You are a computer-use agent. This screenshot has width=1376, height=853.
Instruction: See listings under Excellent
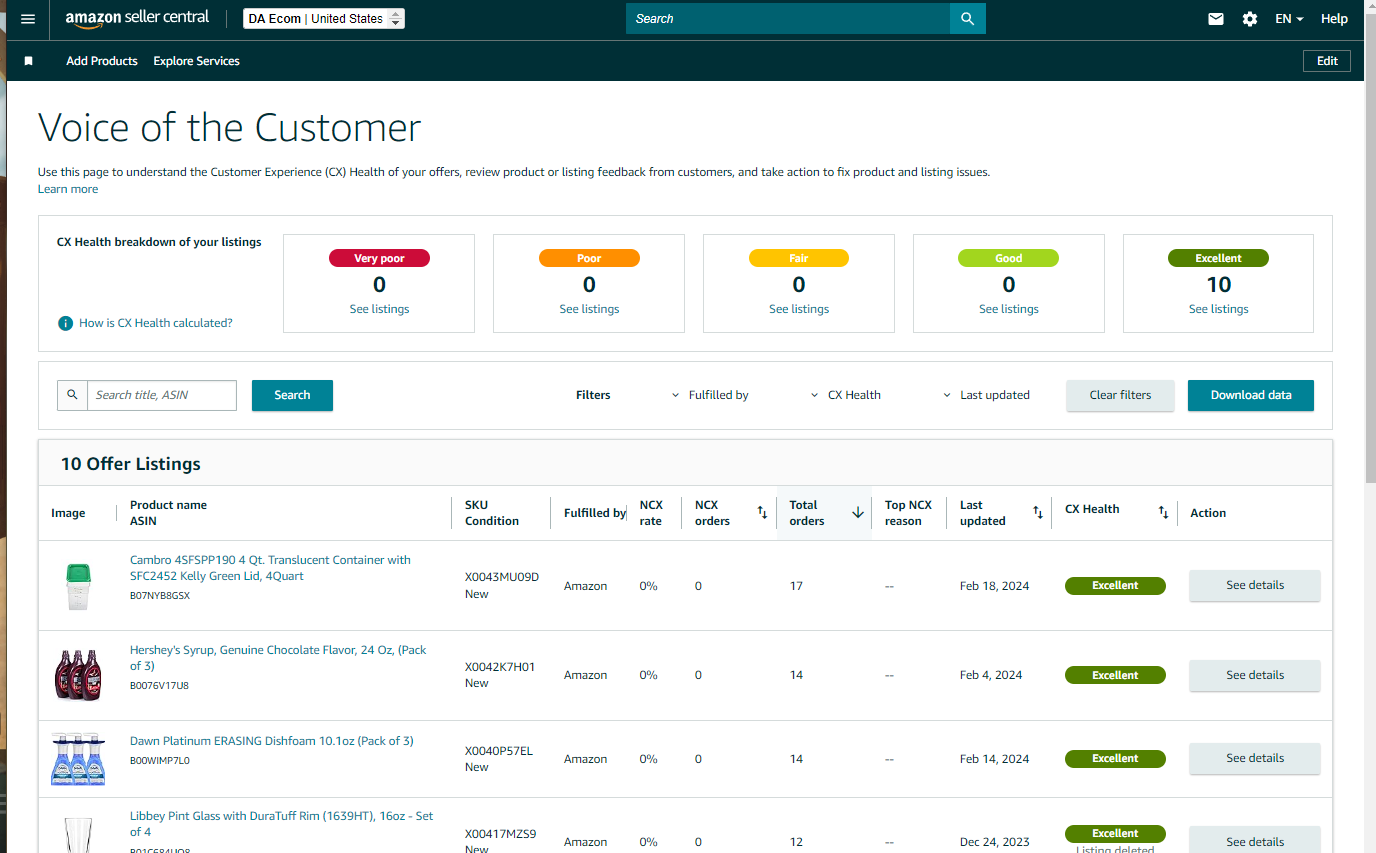click(1219, 309)
